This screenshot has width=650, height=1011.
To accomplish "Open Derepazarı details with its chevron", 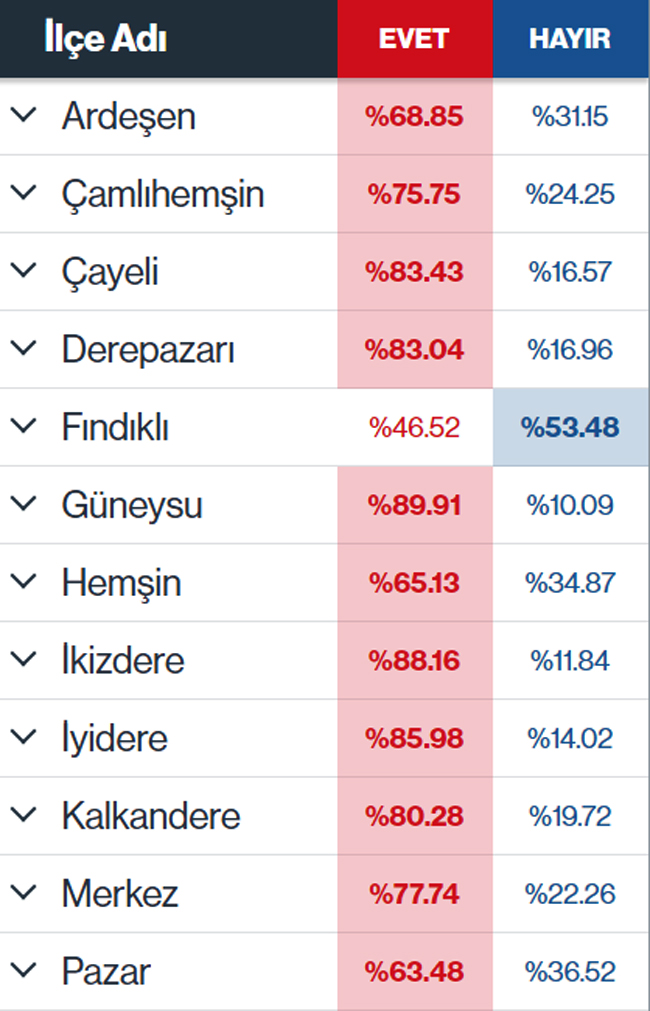I will (x=23, y=349).
